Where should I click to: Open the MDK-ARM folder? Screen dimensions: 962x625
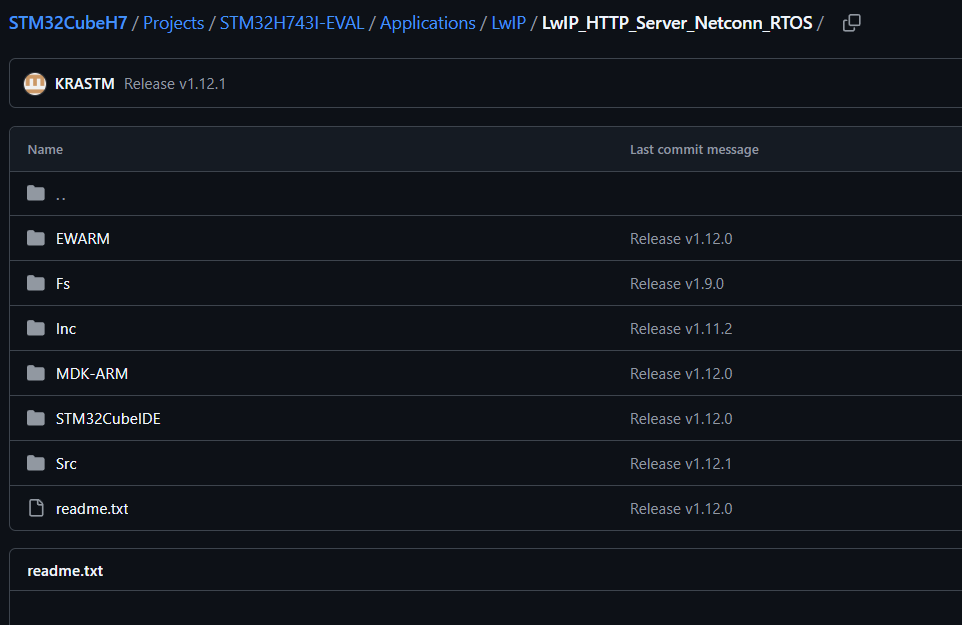click(92, 374)
